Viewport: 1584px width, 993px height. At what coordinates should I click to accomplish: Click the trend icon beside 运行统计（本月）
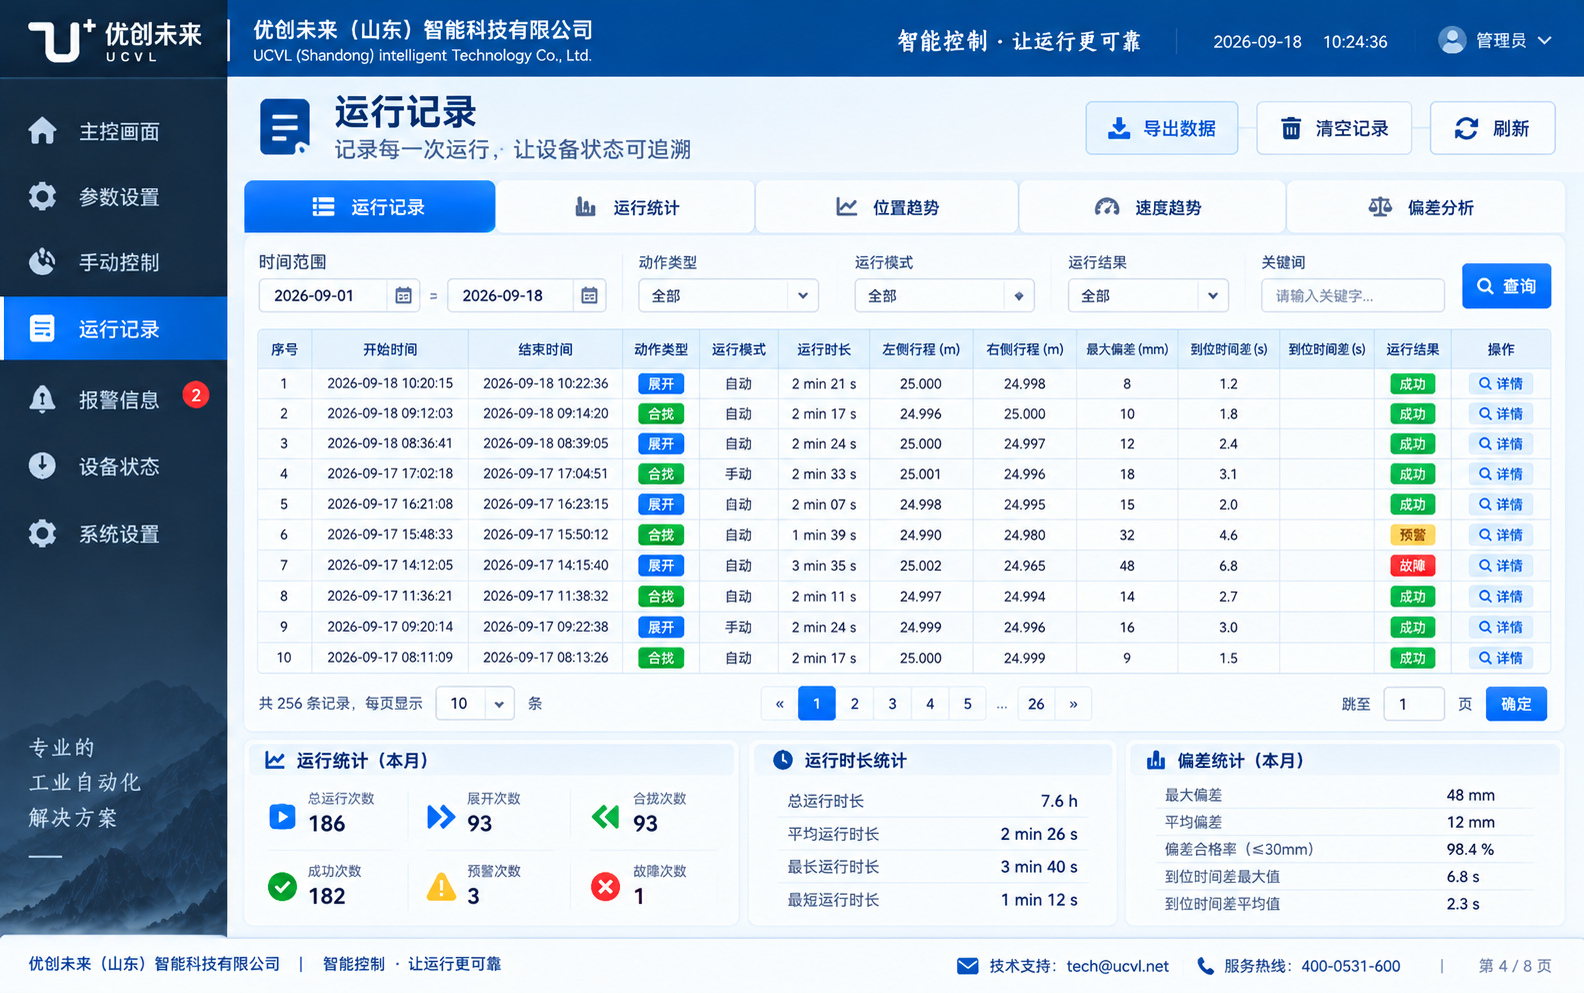[274, 760]
